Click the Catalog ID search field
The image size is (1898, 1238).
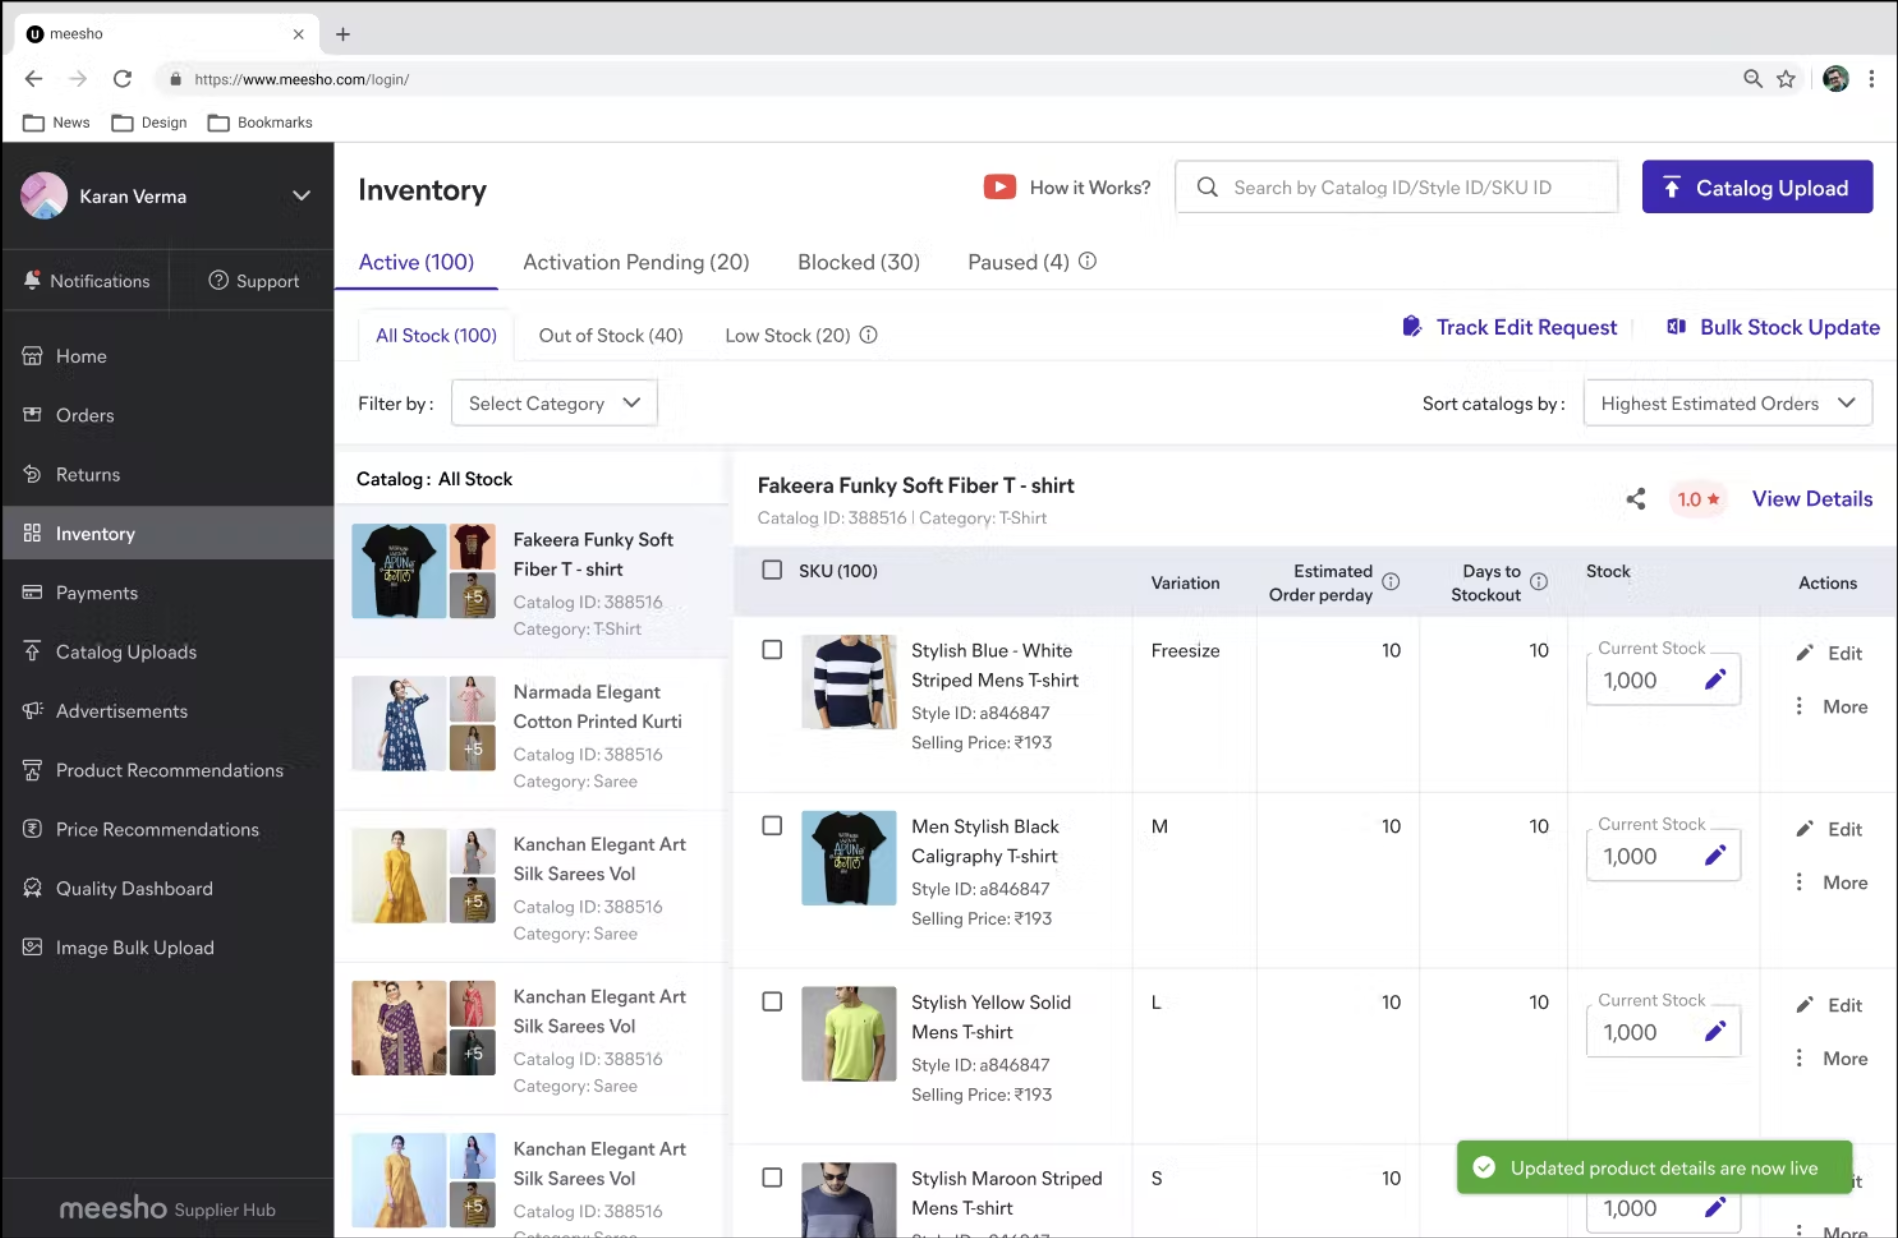[1396, 187]
